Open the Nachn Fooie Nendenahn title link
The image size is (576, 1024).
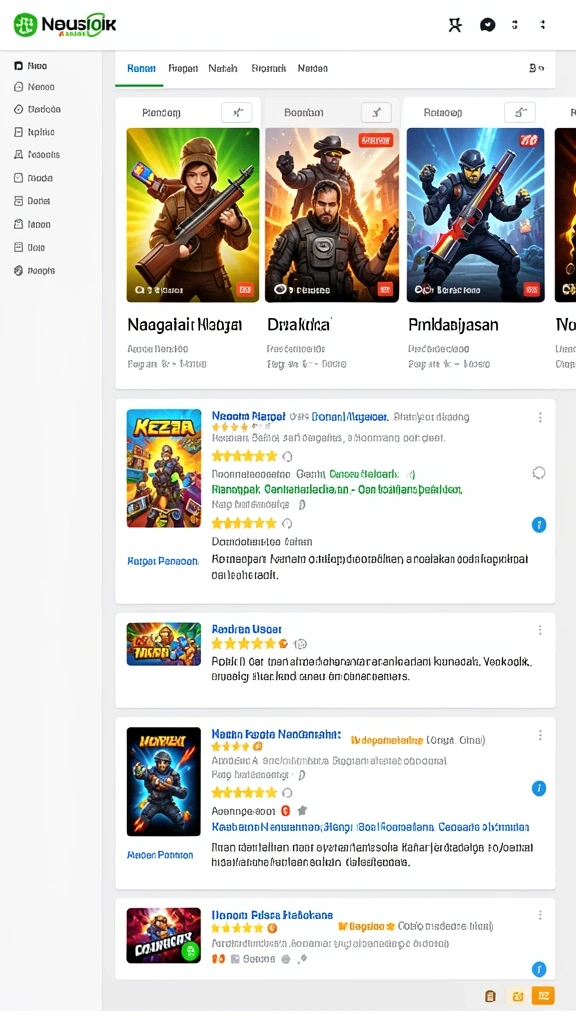(276, 734)
